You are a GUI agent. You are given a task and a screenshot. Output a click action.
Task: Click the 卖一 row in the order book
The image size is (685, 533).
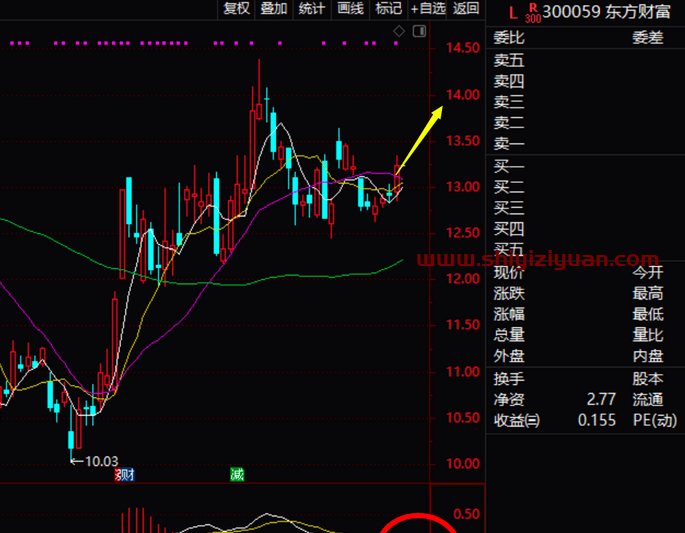(x=509, y=144)
